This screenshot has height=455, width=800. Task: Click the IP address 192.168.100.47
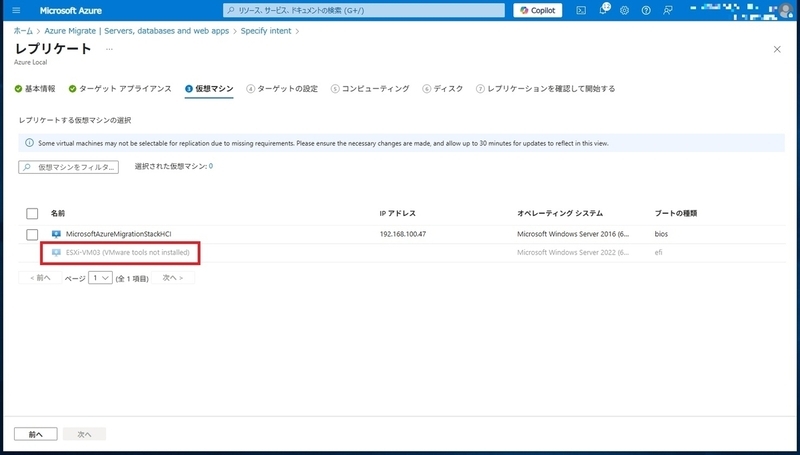click(403, 234)
